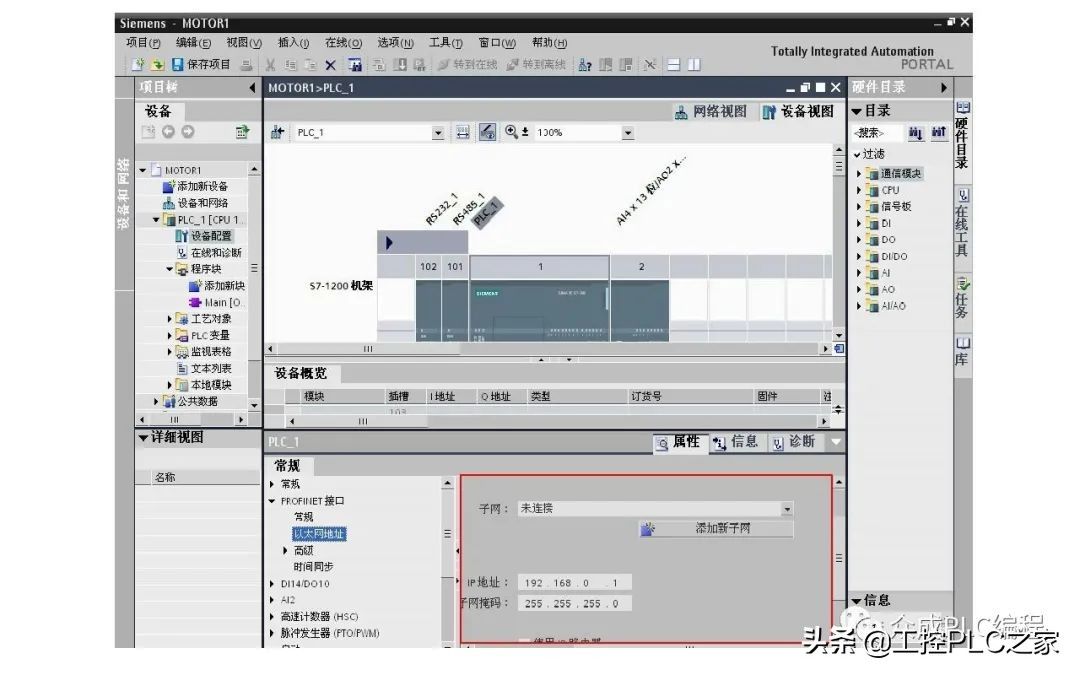This screenshot has width=1080, height=675.
Task: Expand the 公共数据 folder
Action: click(x=156, y=401)
